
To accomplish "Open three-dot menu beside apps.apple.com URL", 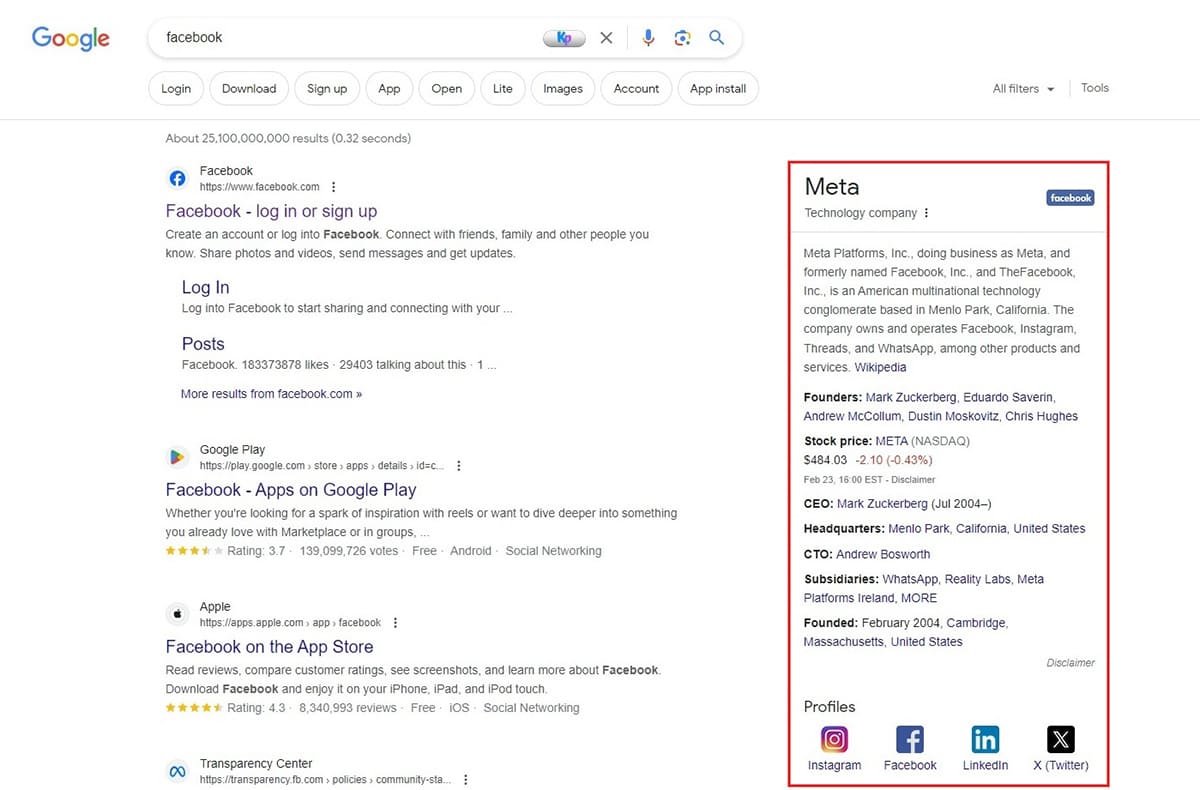I will click(395, 623).
